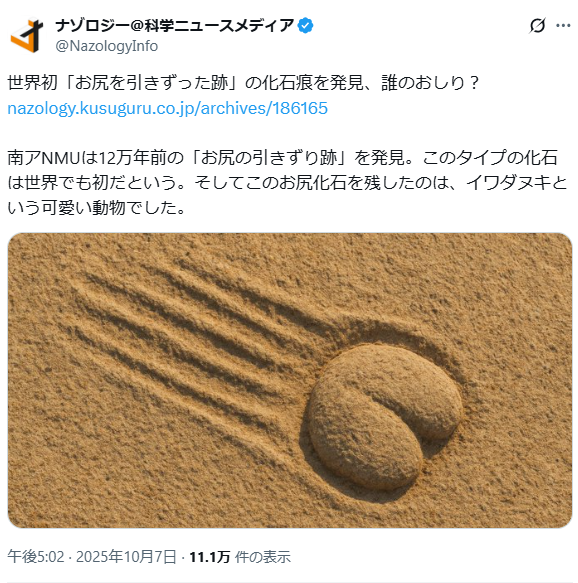Click the 2025年10月7日 post date
The height and width of the screenshot is (583, 578).
[126, 557]
